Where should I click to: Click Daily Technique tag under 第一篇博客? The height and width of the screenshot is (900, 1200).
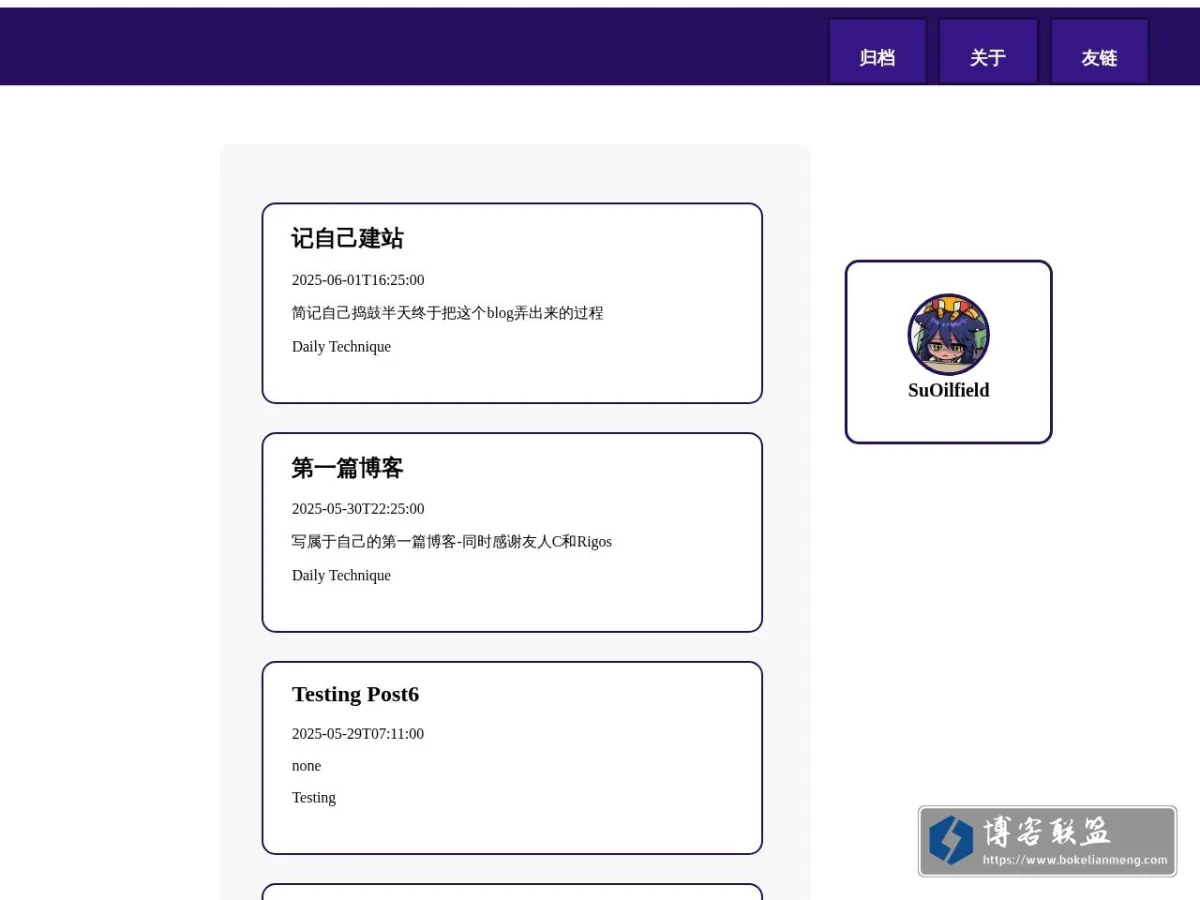pyautogui.click(x=341, y=576)
